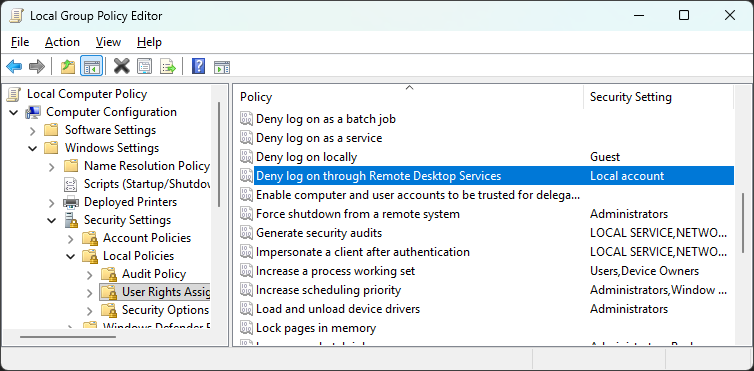Open the Action menu
This screenshot has width=754, height=371.
pos(63,42)
